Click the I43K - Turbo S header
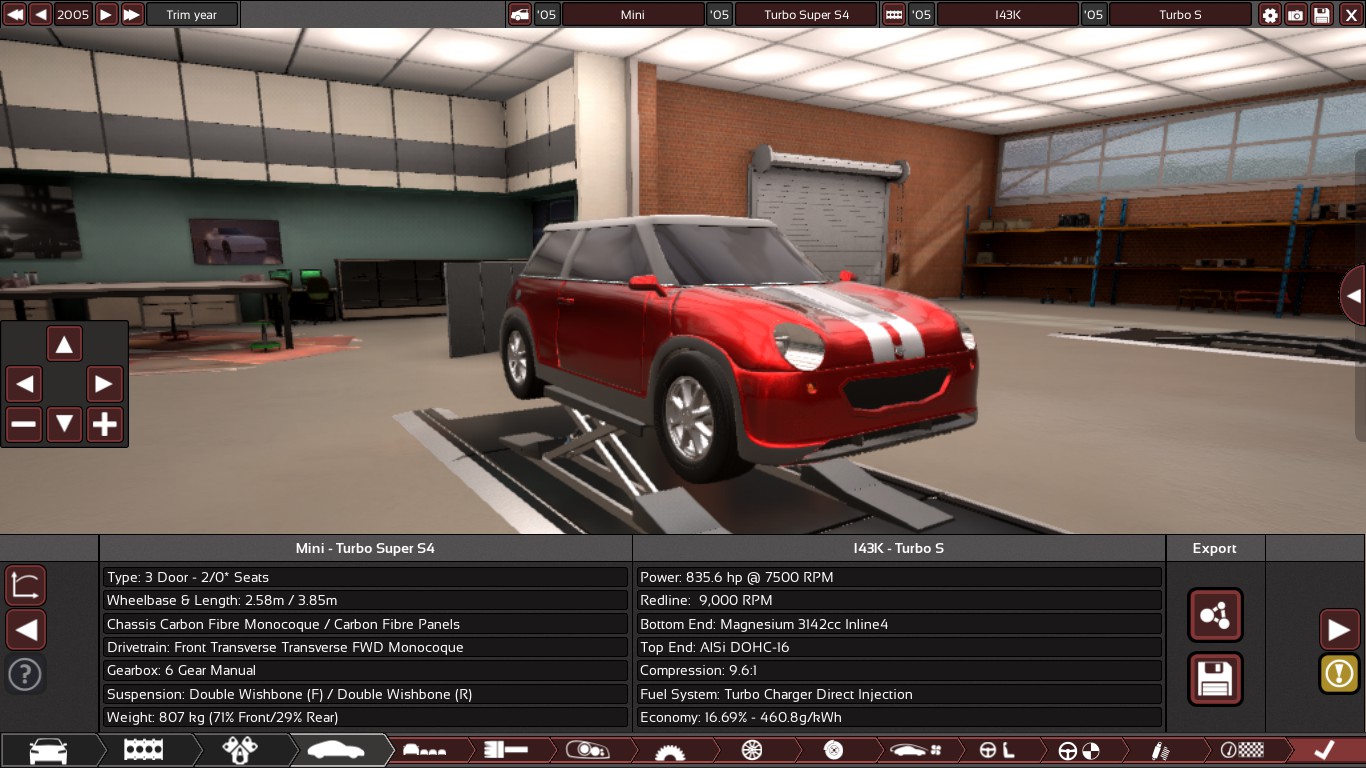The image size is (1366, 768). (899, 548)
